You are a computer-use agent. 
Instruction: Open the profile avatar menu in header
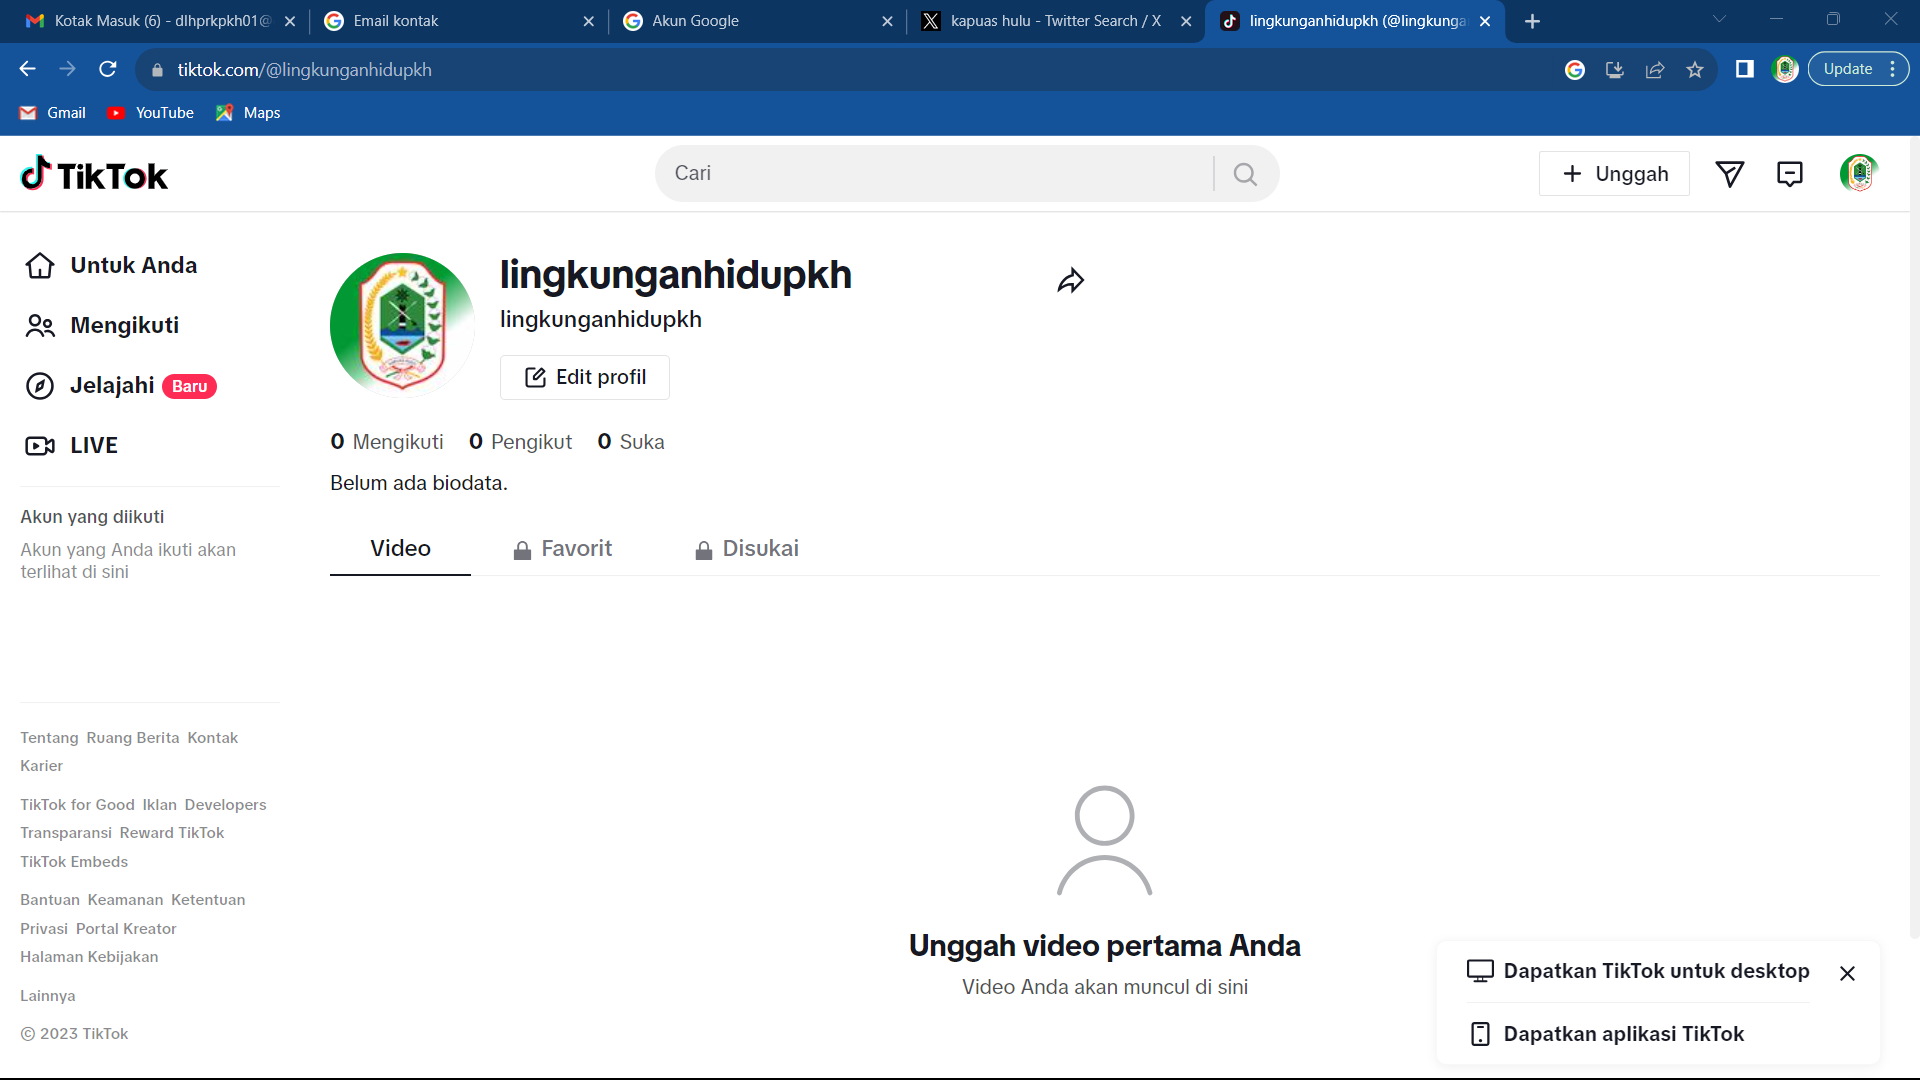coord(1859,173)
